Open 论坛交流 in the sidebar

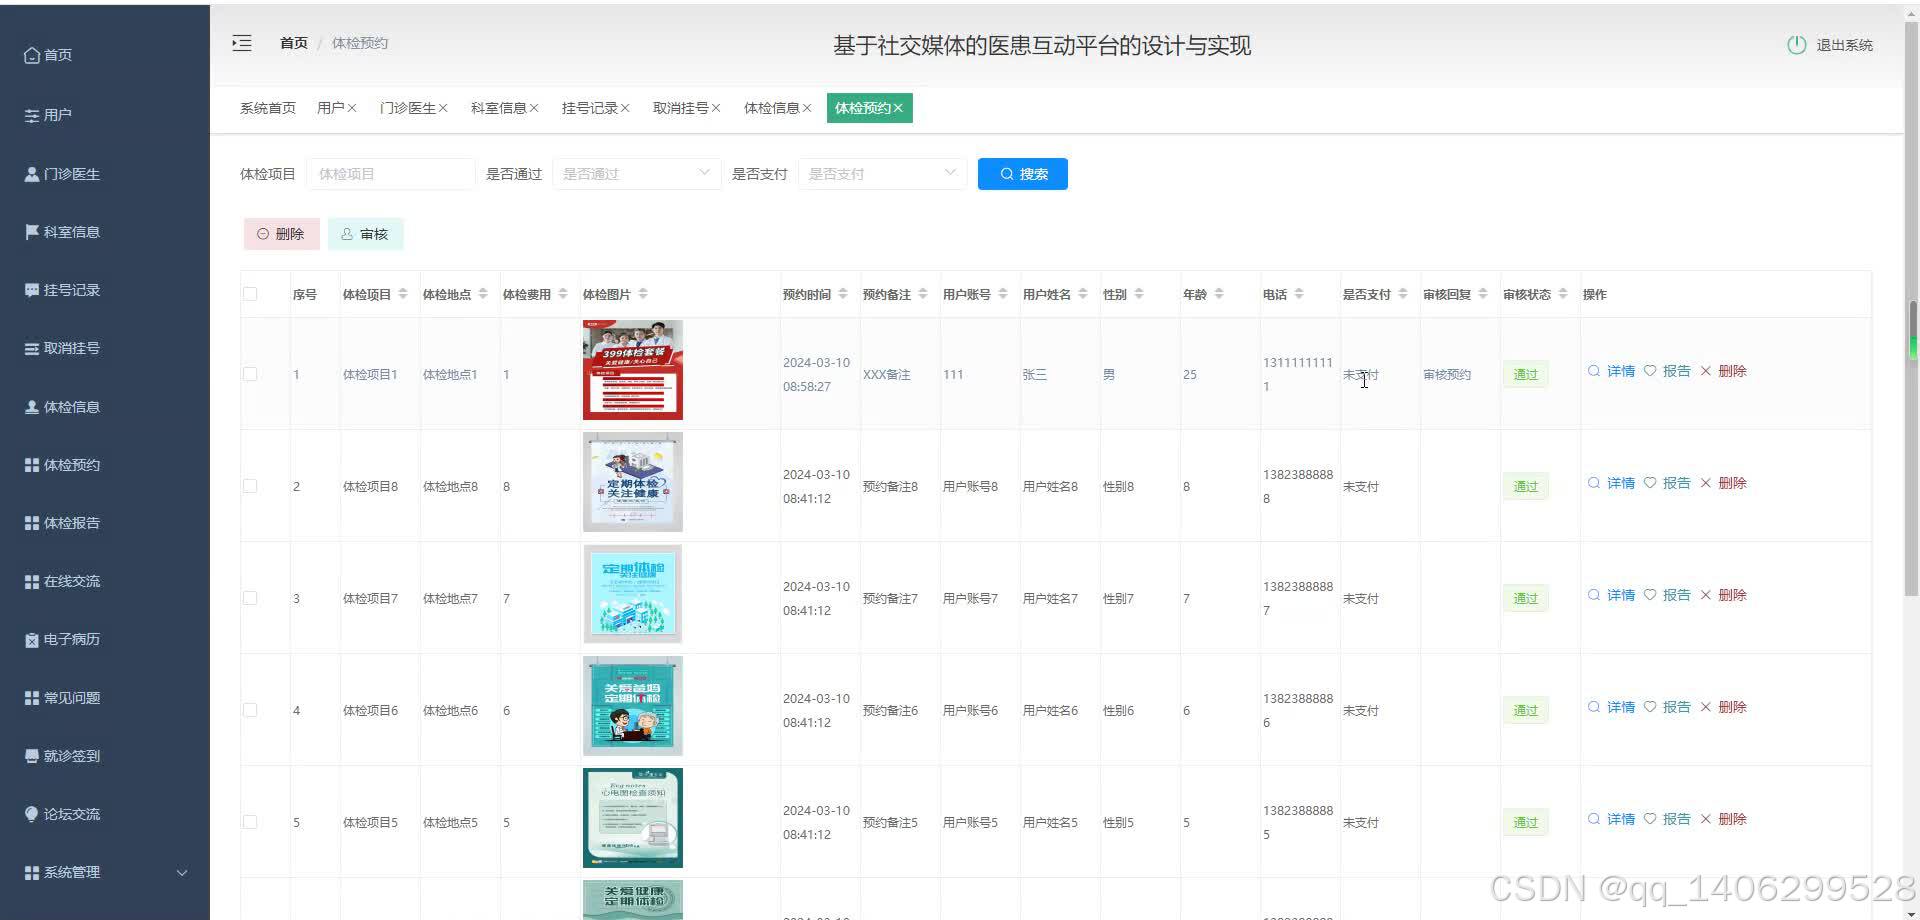[x=105, y=814]
